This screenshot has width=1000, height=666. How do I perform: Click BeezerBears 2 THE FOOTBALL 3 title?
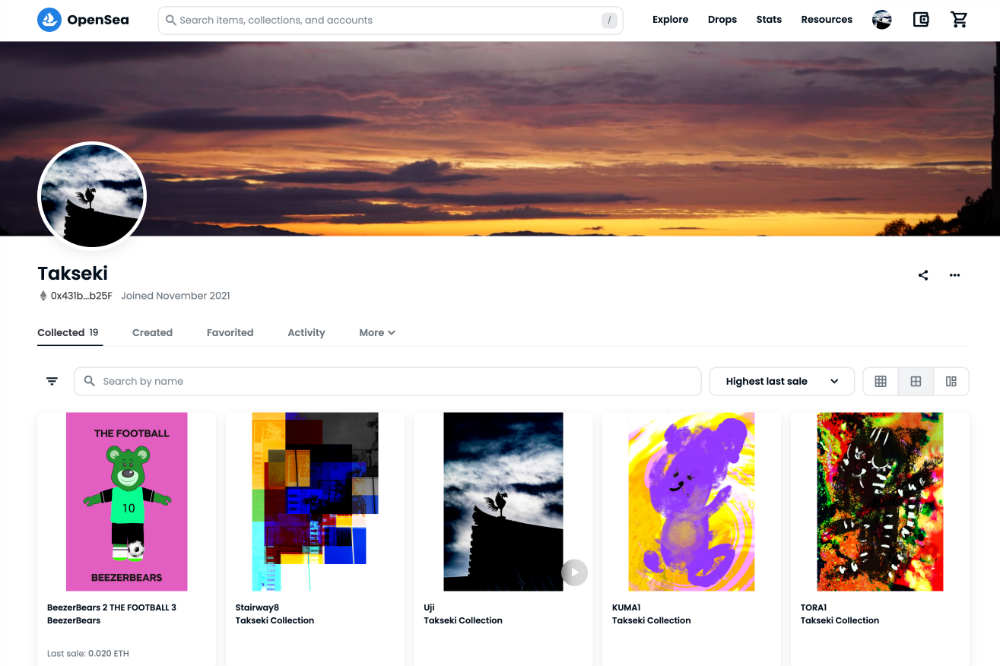tap(112, 607)
